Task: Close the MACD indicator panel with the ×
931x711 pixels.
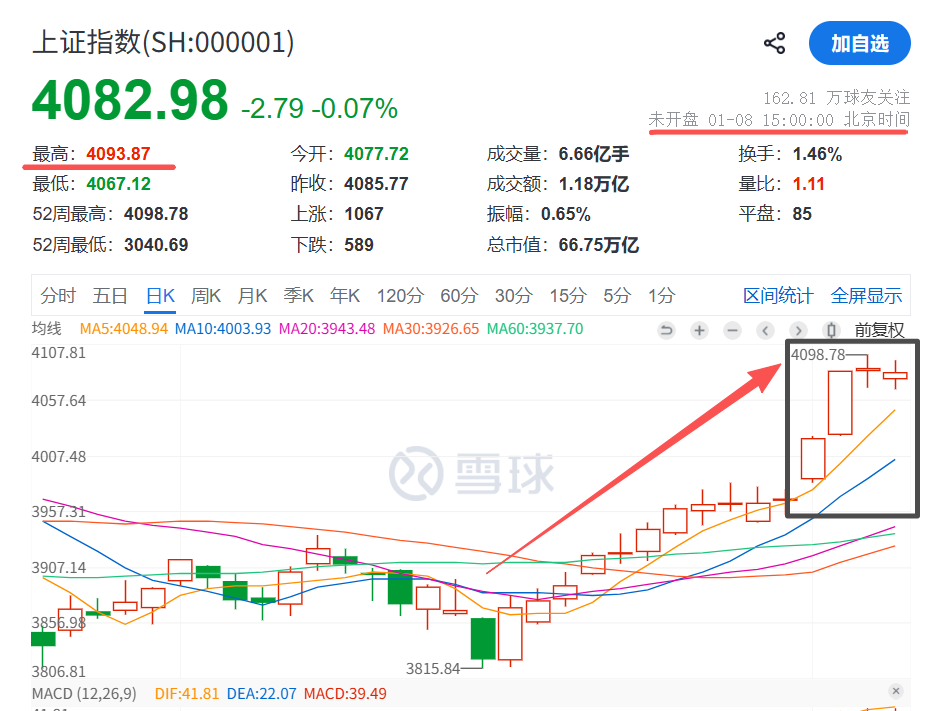Action: pos(897,690)
